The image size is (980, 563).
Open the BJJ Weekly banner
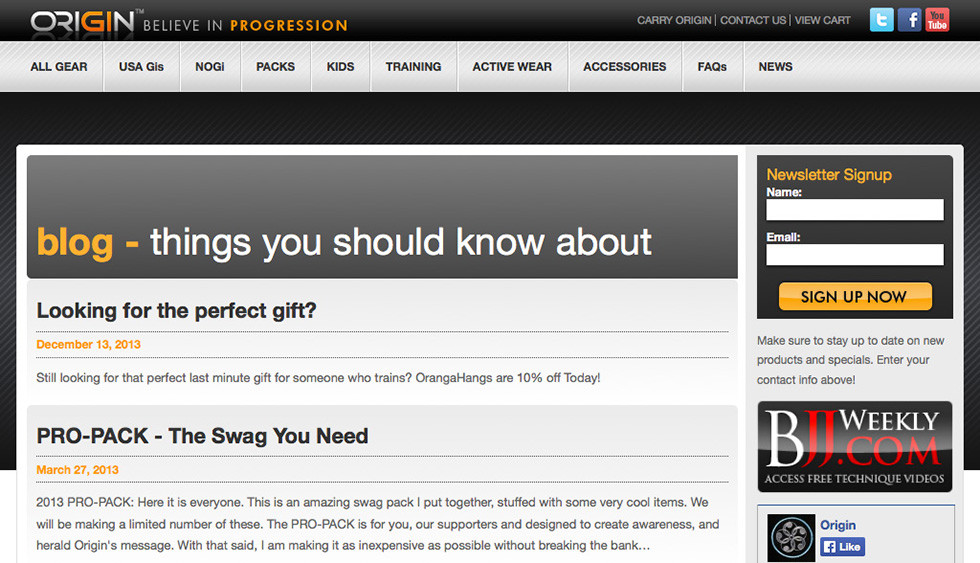(854, 446)
